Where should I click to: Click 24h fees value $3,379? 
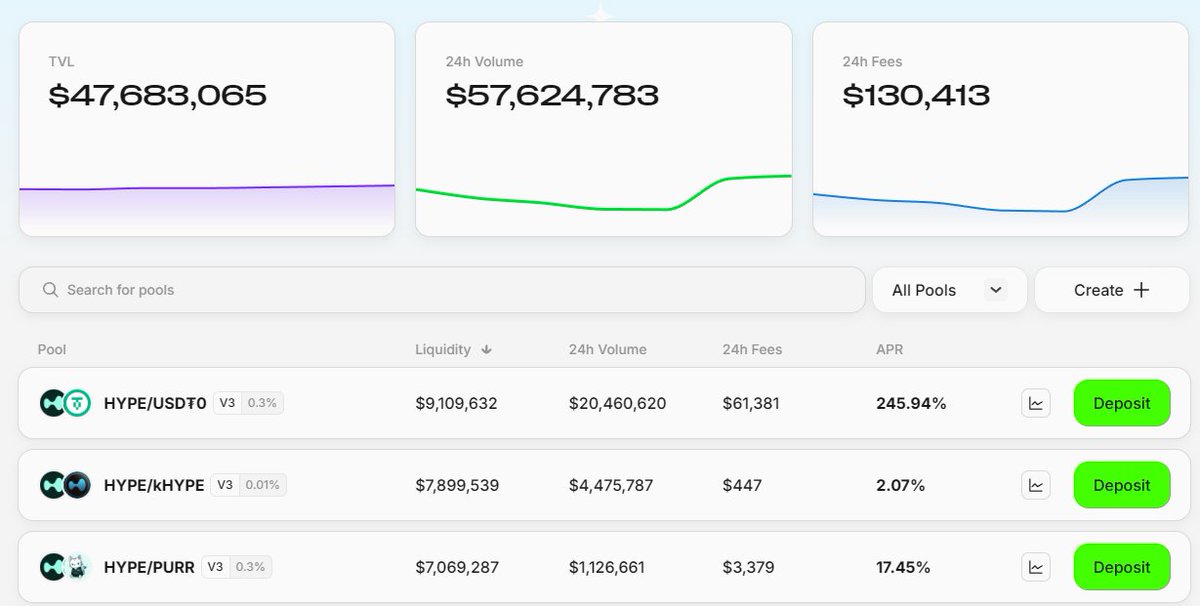(x=748, y=567)
